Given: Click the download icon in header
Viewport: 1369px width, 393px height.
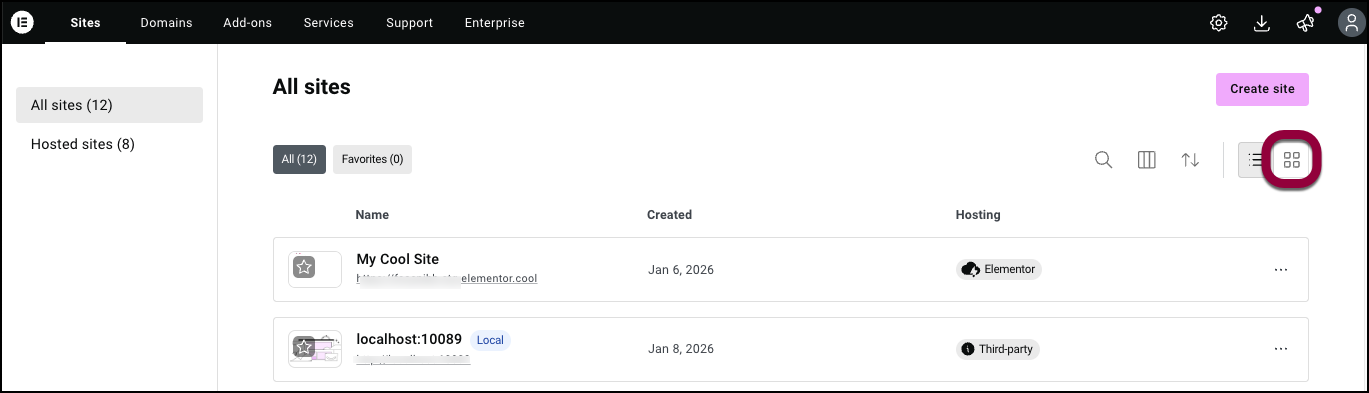Looking at the screenshot, I should click(1261, 23).
